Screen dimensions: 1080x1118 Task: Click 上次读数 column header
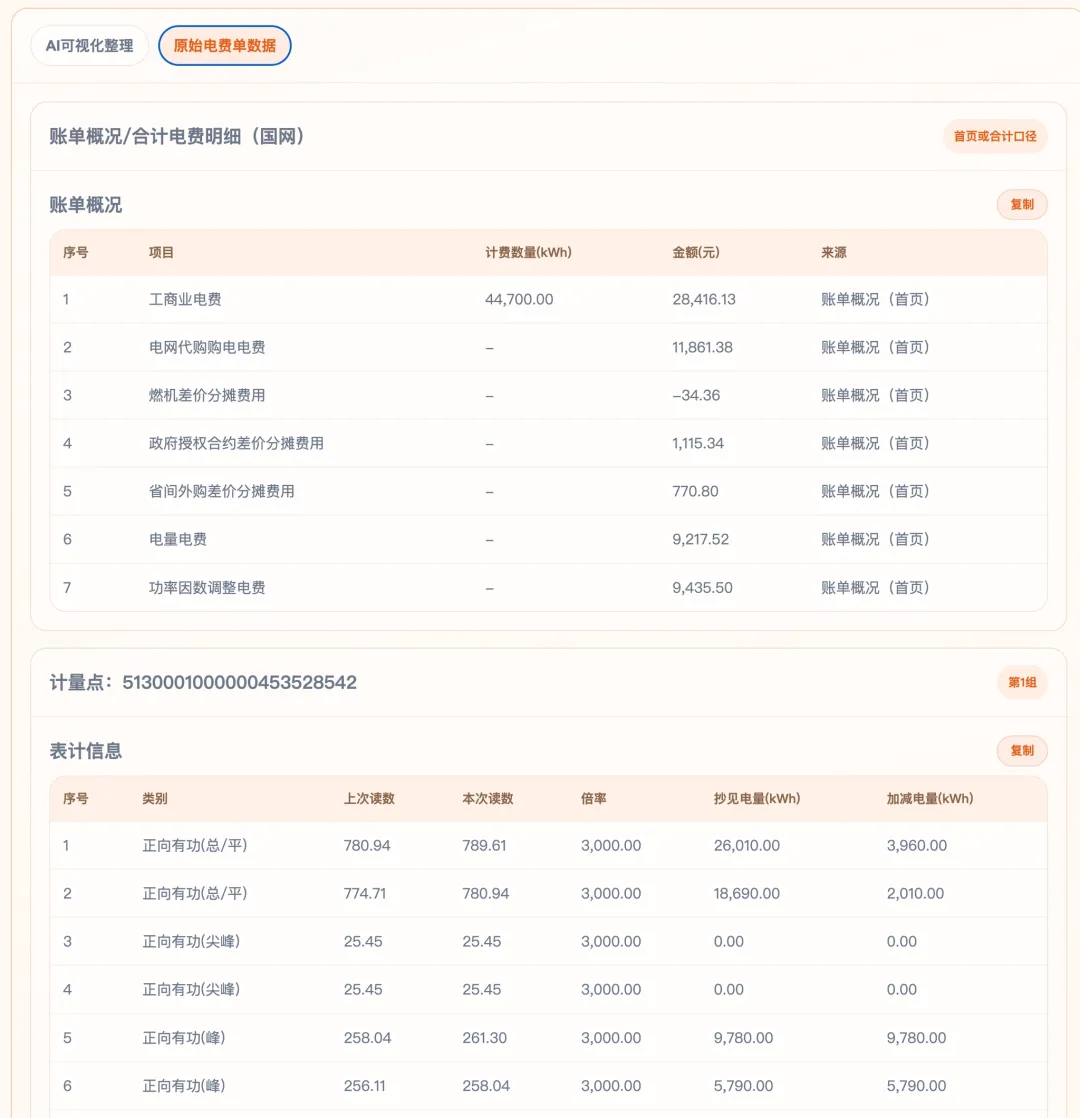point(369,799)
